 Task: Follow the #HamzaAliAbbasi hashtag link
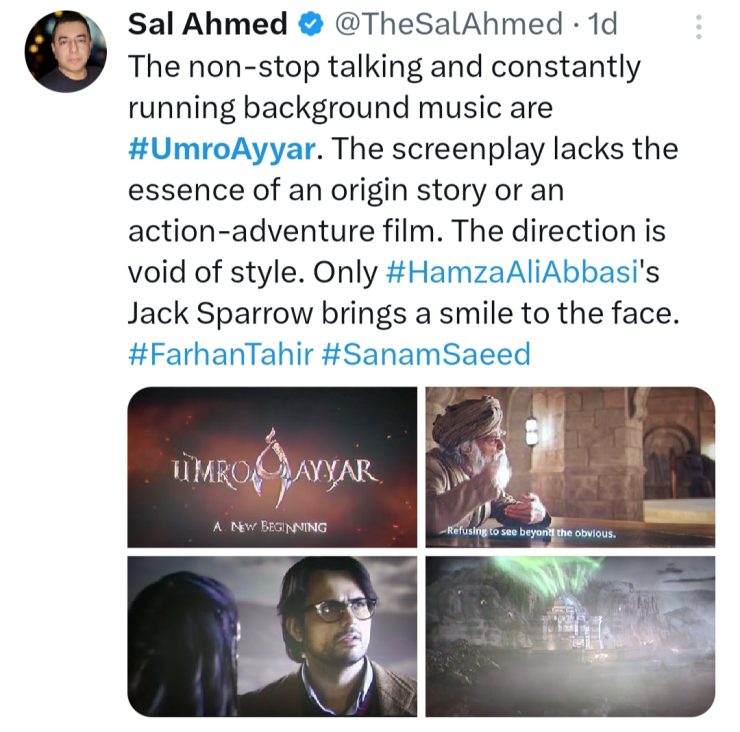(x=505, y=272)
